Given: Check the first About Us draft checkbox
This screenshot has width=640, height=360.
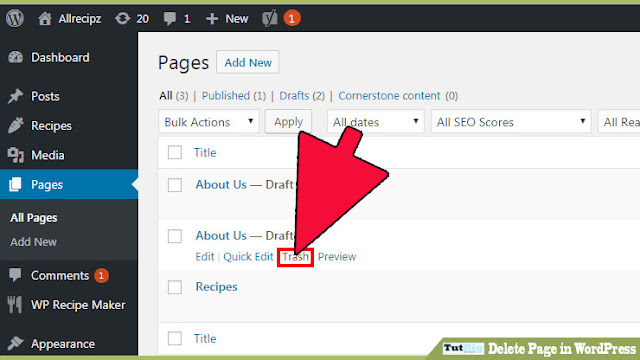Looking at the screenshot, I should (175, 185).
